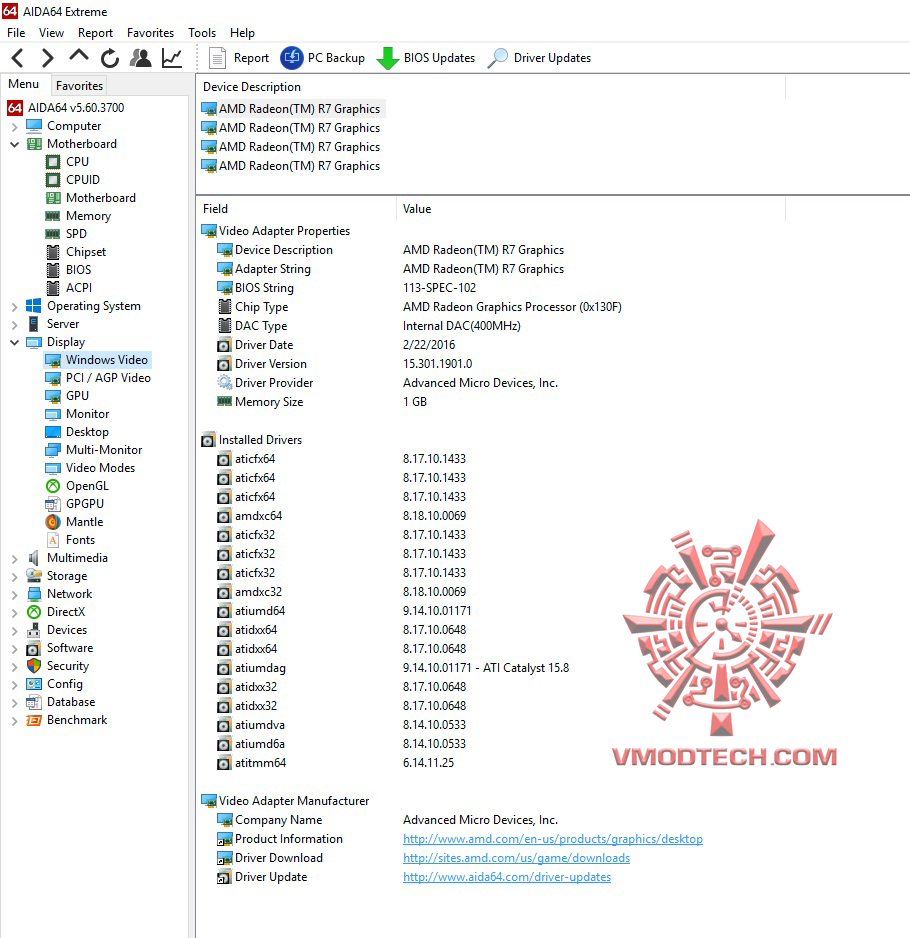Image resolution: width=910 pixels, height=938 pixels.
Task: Collapse the Display tree node
Action: pos(14,343)
